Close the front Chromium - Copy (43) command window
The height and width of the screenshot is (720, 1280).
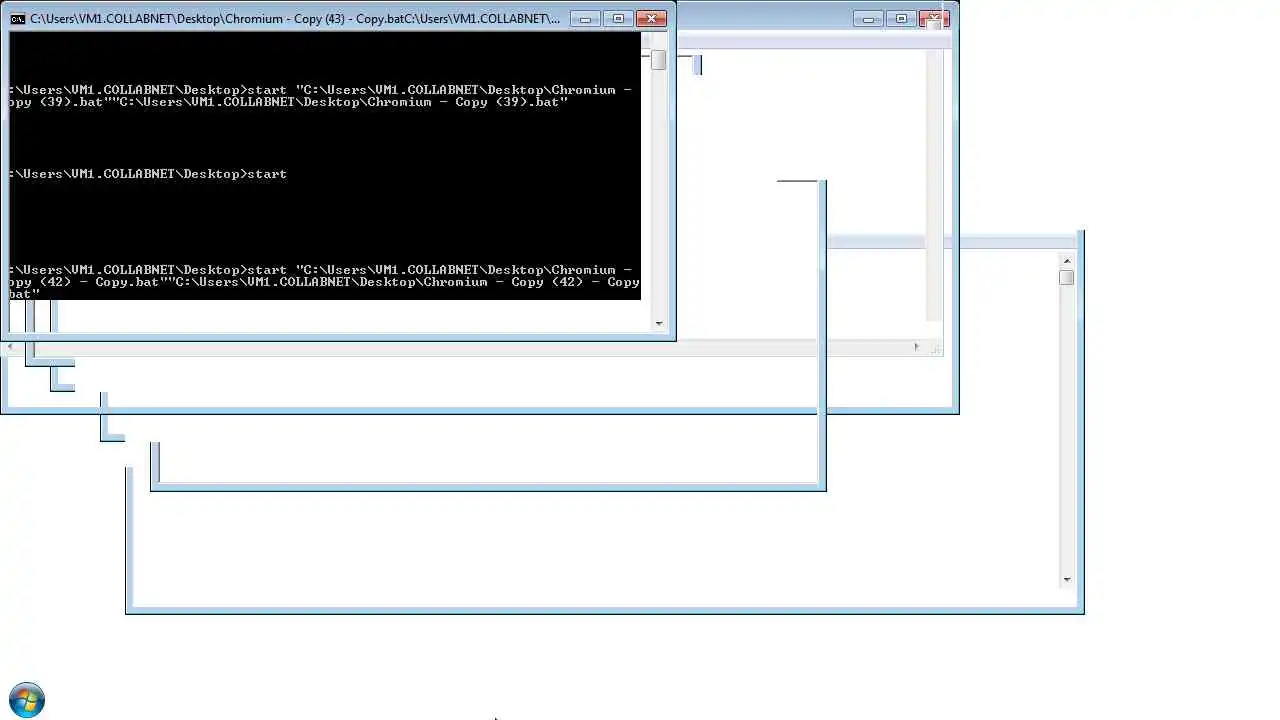(x=651, y=19)
